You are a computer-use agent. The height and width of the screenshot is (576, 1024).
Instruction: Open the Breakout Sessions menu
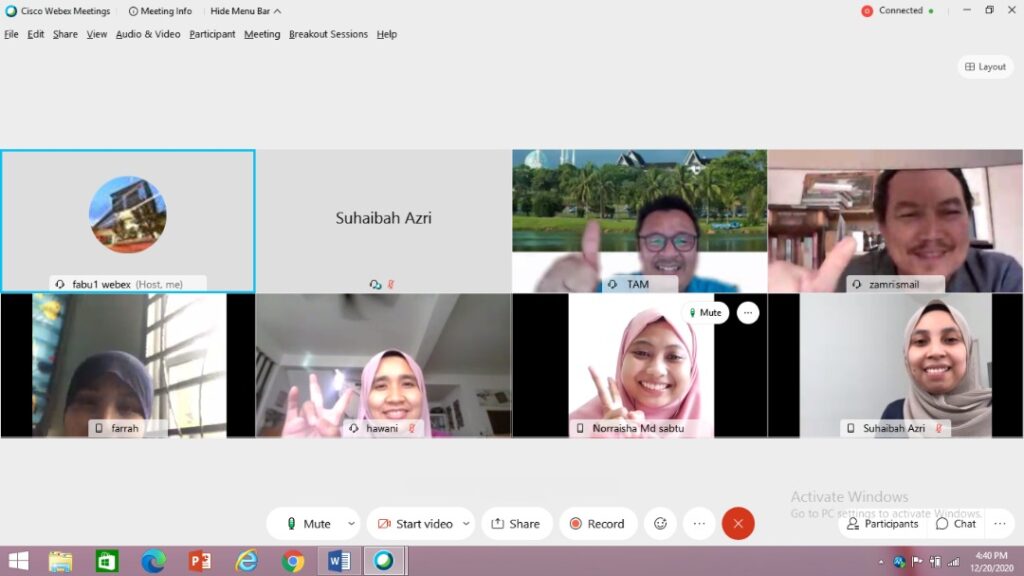[x=328, y=34]
